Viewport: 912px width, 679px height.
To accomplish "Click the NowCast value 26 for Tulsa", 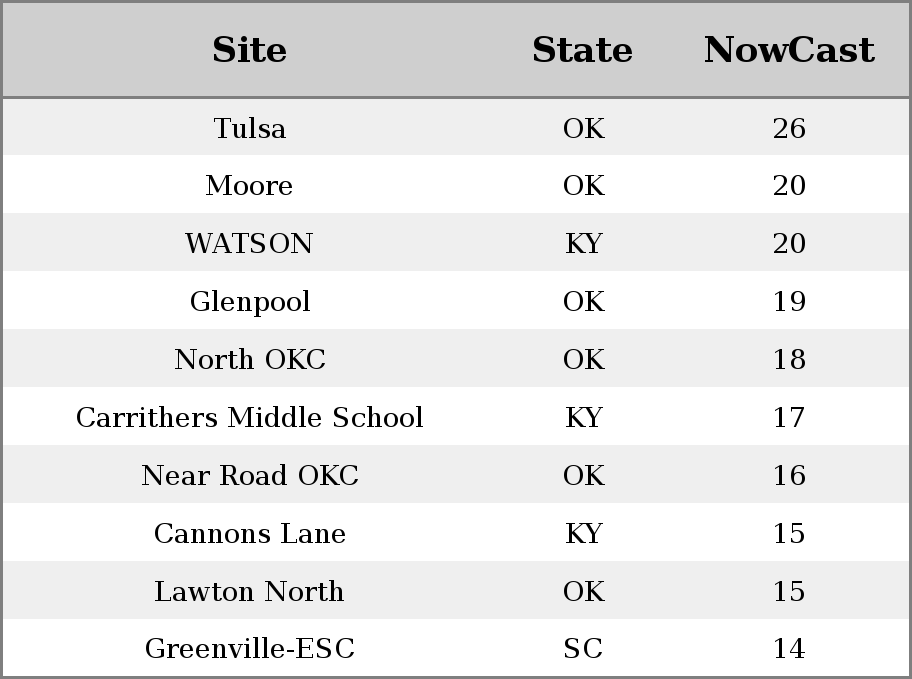I will click(789, 128).
